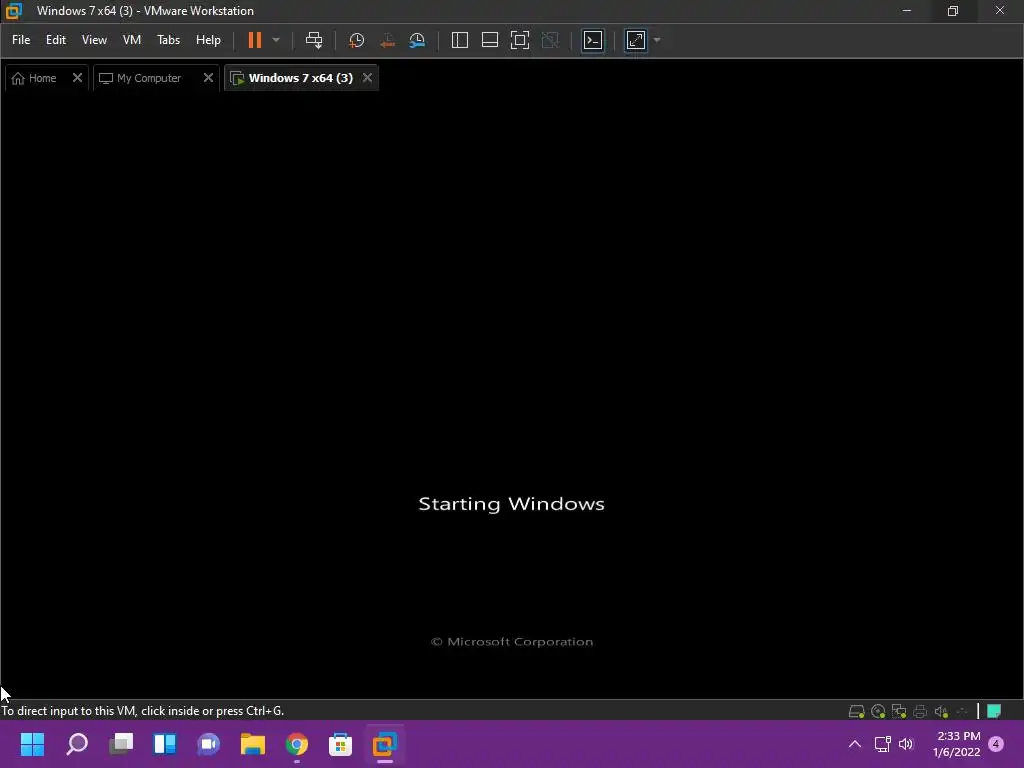This screenshot has width=1024, height=768.
Task: Open Task View from the taskbar
Action: [121, 744]
